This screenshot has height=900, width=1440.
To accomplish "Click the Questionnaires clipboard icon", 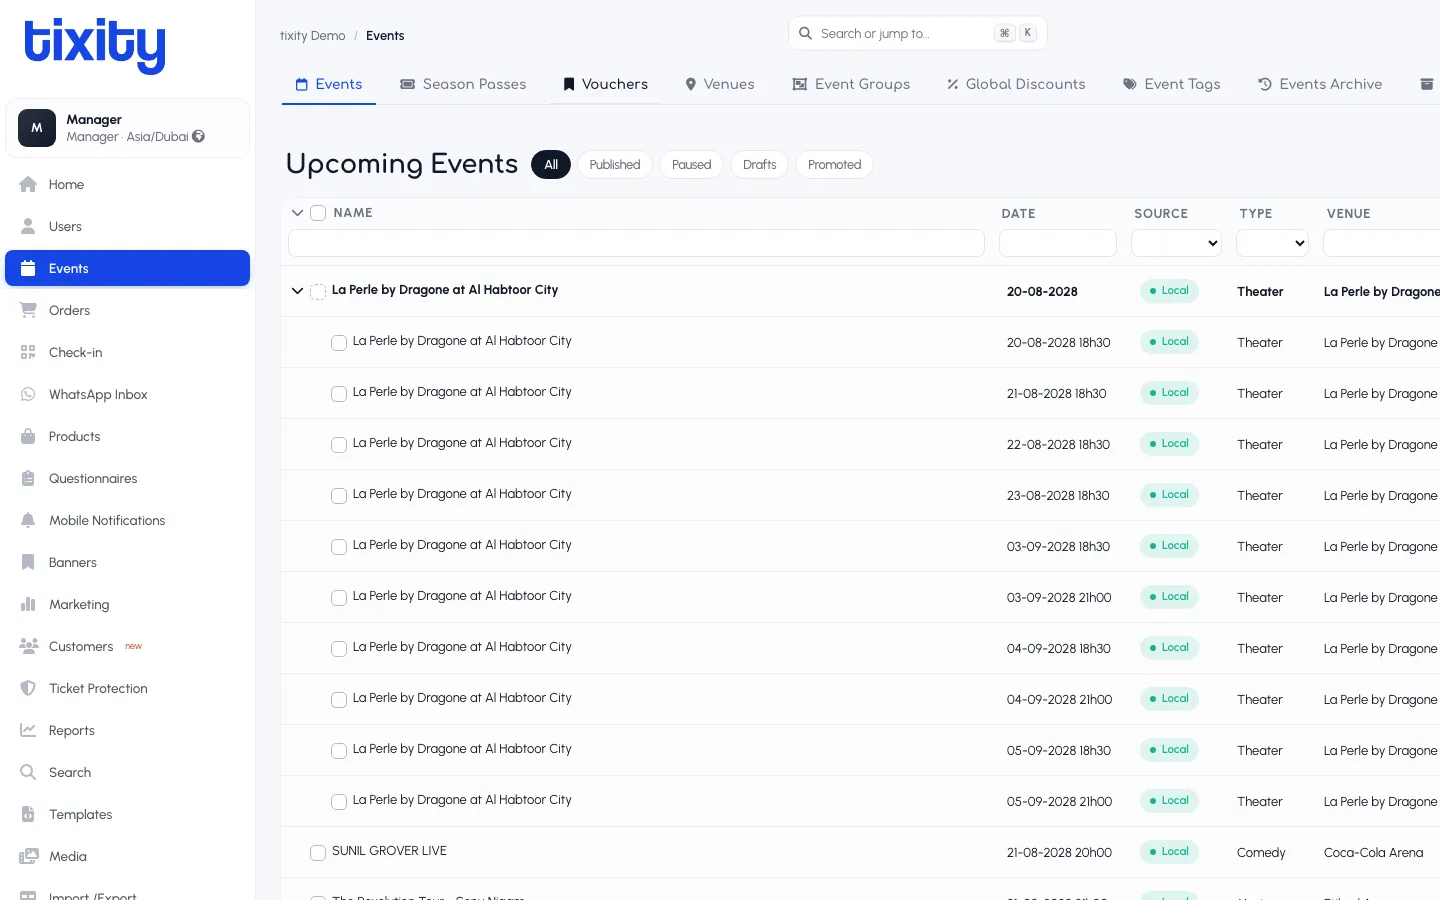I will point(28,478).
